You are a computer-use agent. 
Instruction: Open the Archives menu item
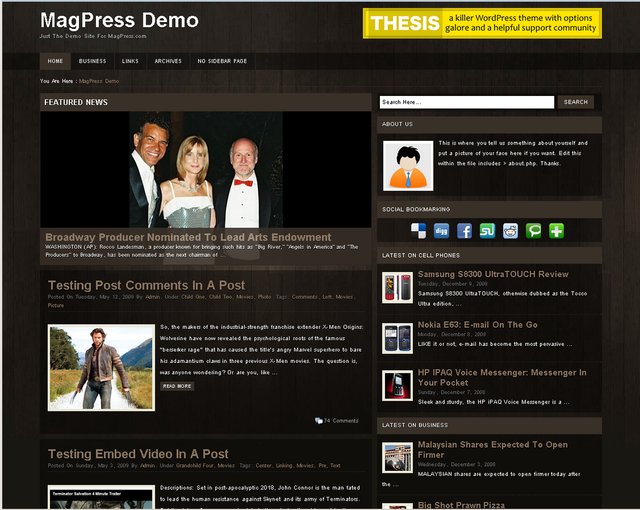click(x=168, y=61)
